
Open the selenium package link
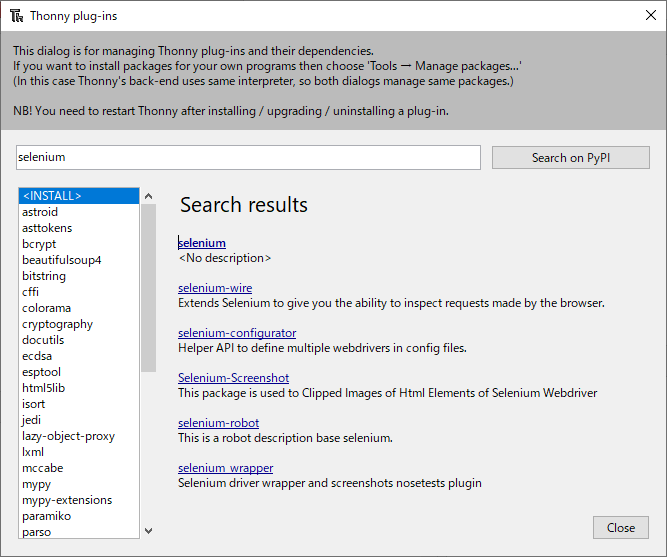pyautogui.click(x=202, y=243)
